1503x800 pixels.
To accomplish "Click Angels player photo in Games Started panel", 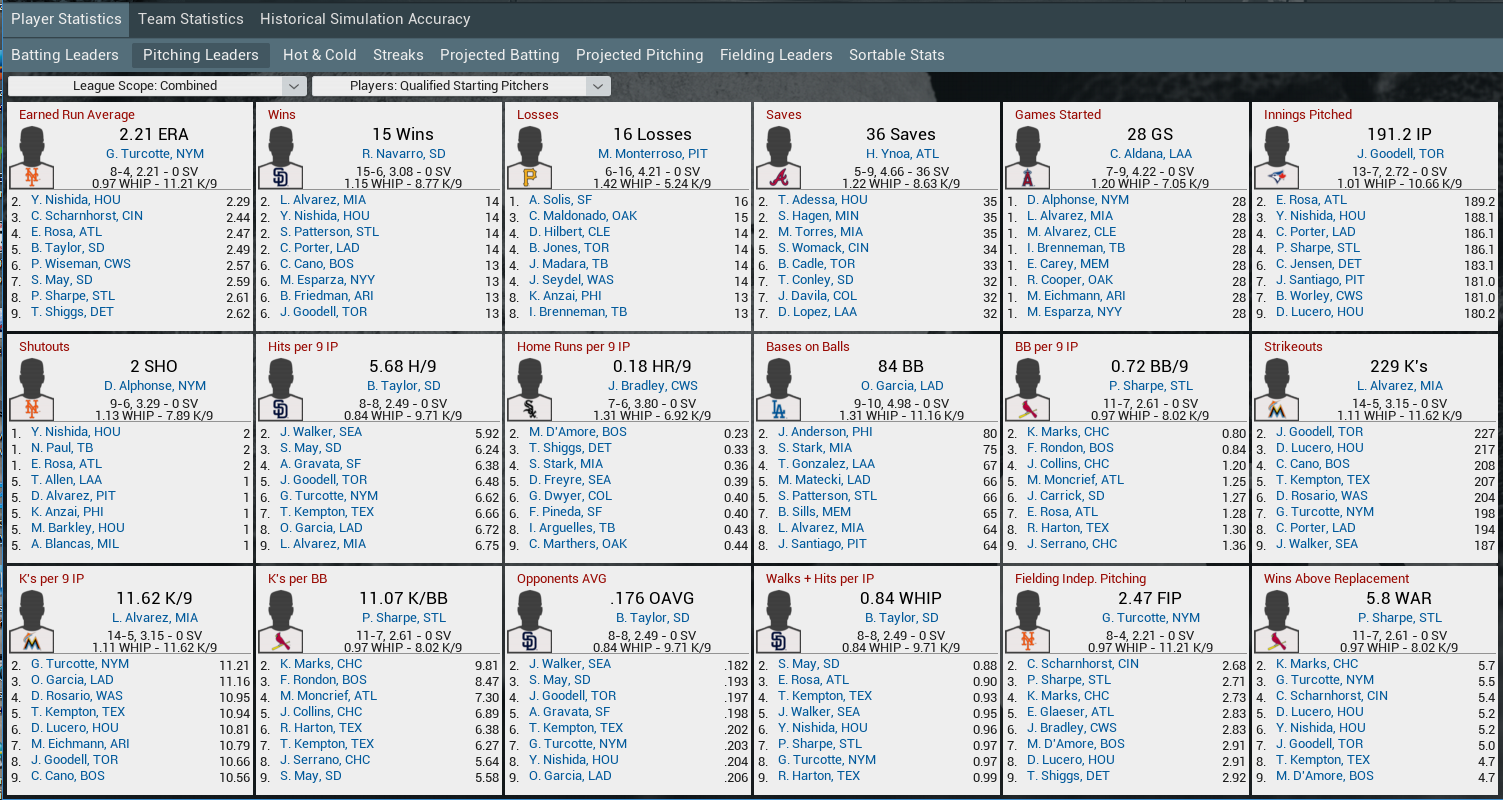I will pos(1027,158).
